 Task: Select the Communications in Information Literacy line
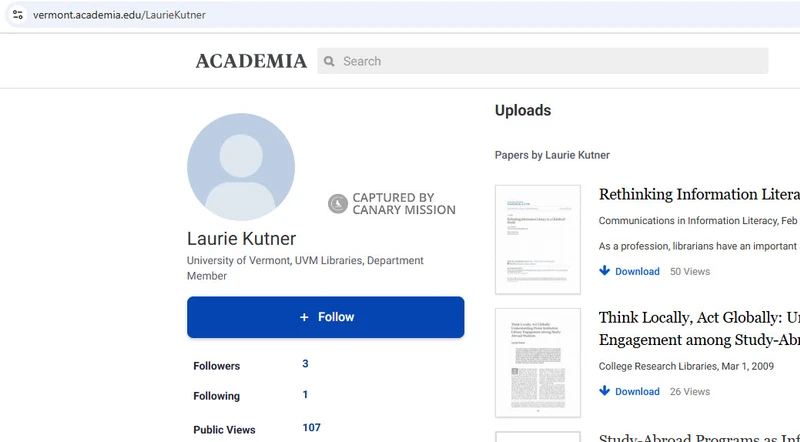click(699, 221)
